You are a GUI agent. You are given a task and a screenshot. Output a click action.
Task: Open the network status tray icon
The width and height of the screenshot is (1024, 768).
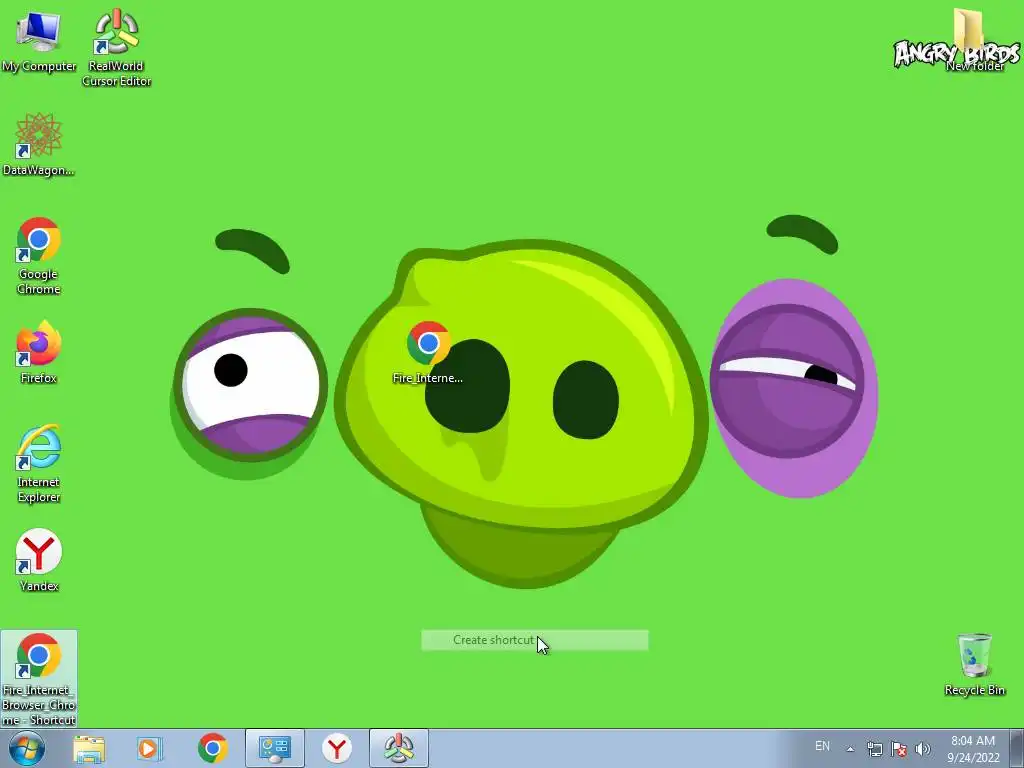874,749
